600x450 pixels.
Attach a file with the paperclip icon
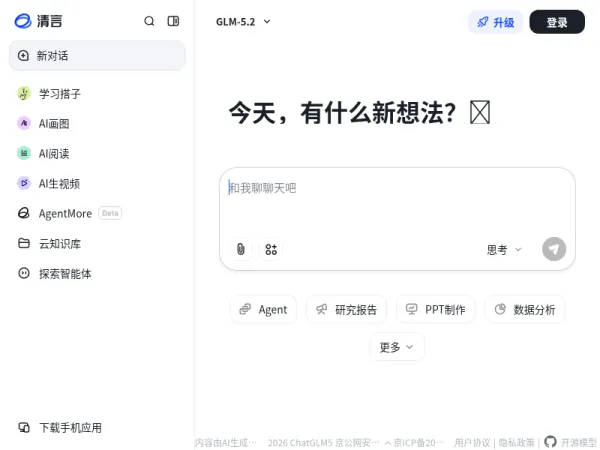pos(241,249)
